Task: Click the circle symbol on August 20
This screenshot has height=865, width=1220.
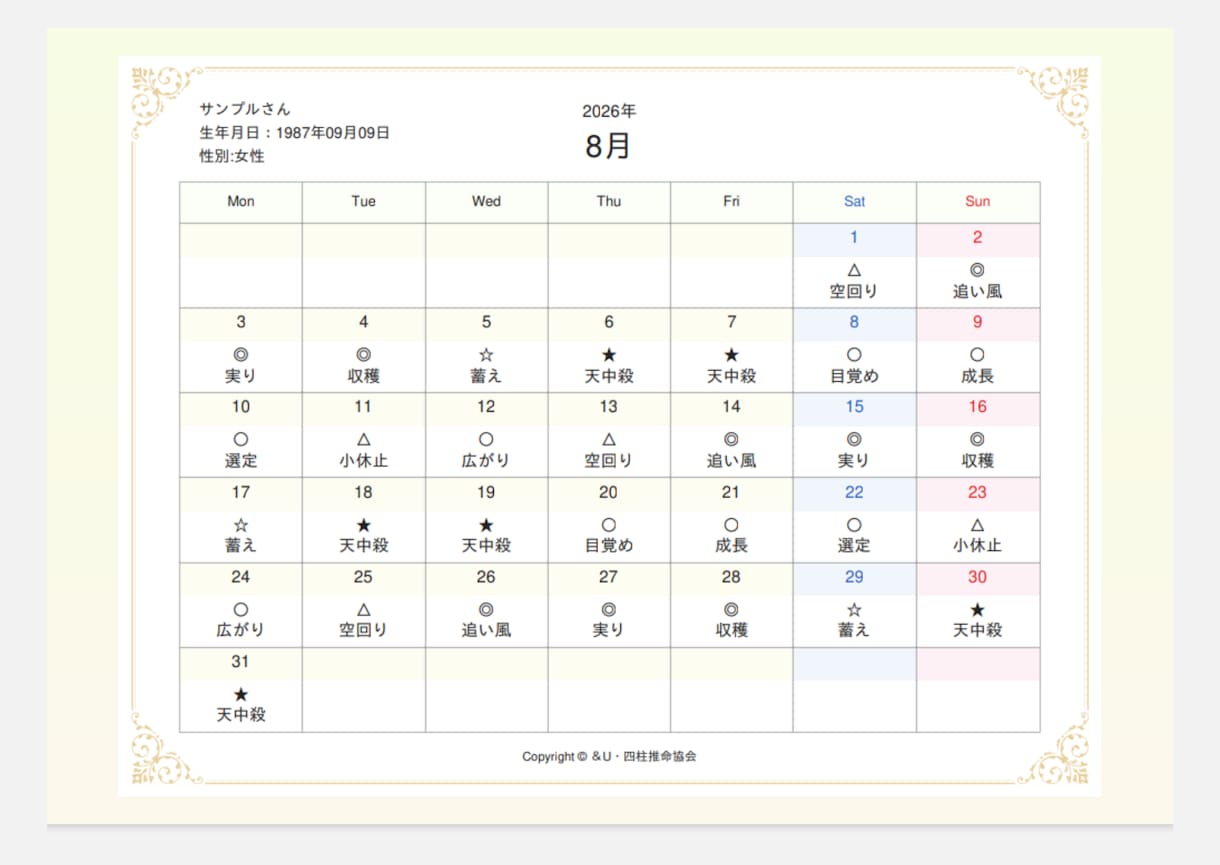Action: tap(609, 525)
